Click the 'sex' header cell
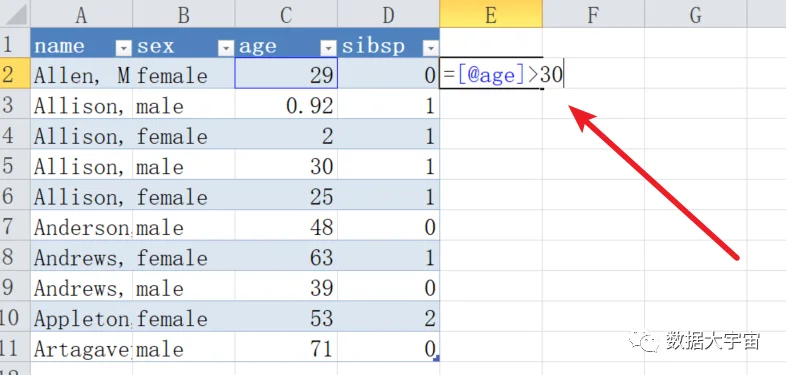This screenshot has height=375, width=786. [184, 43]
